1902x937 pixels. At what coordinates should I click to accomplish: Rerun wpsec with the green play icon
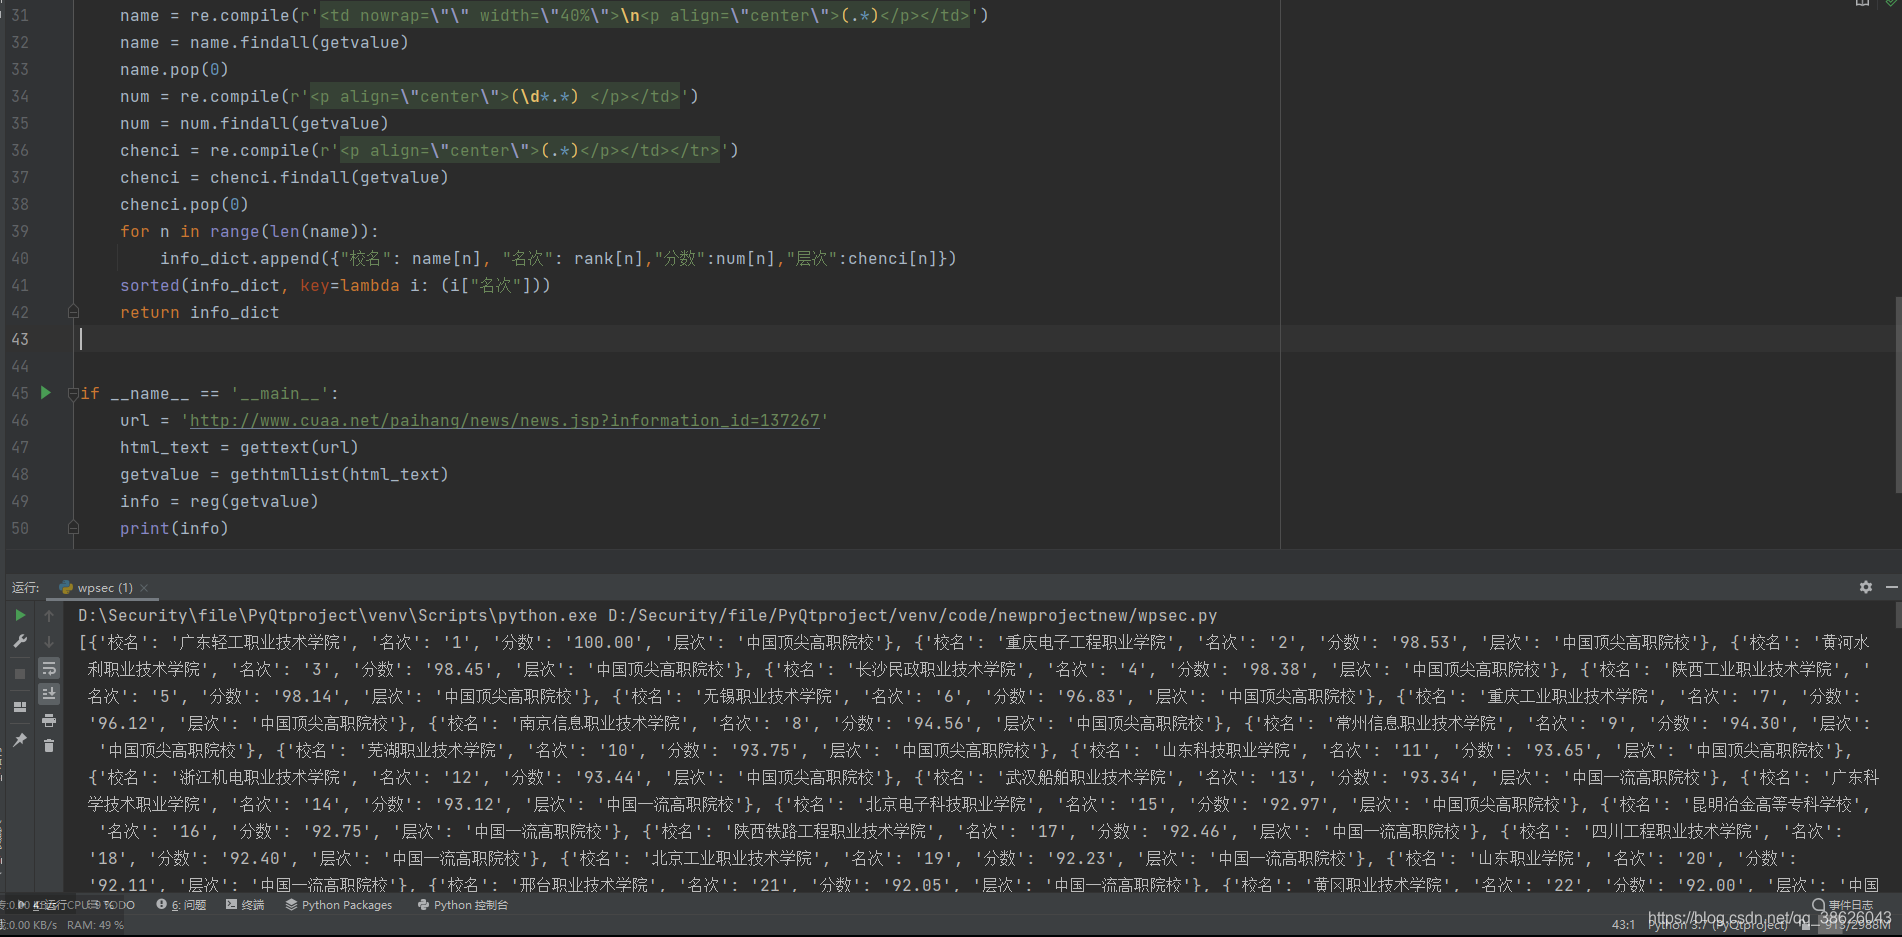pos(20,615)
